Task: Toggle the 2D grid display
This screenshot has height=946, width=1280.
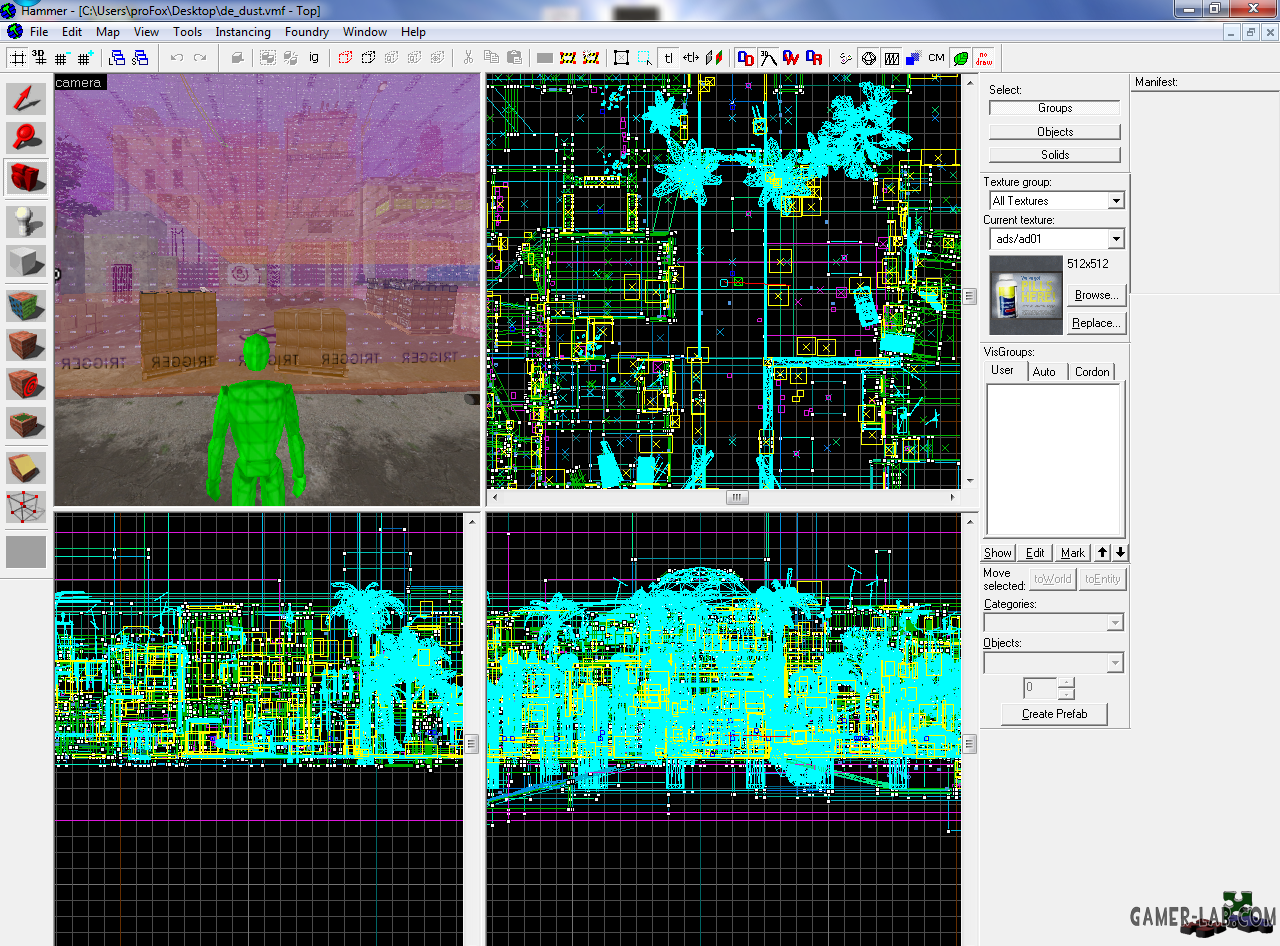Action: (x=18, y=58)
